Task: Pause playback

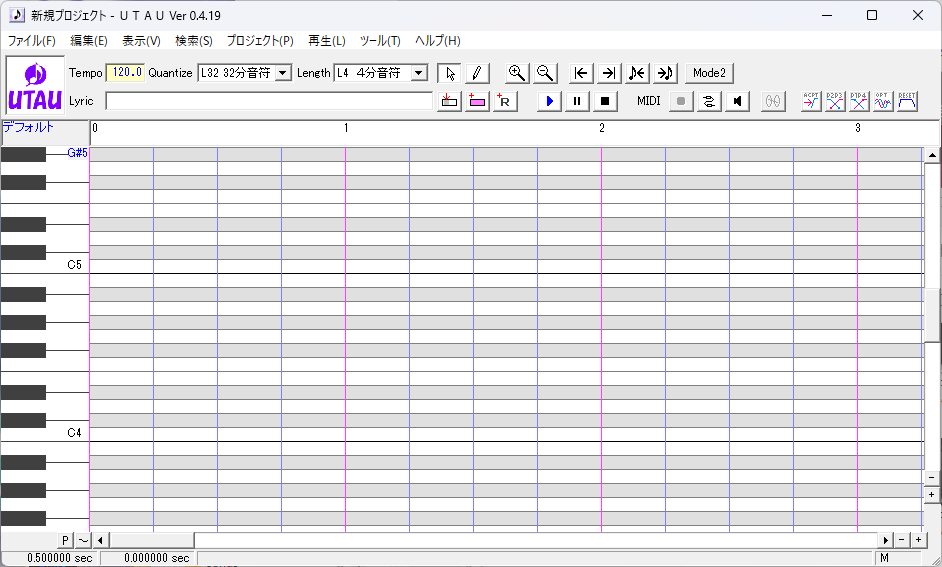Action: click(577, 101)
